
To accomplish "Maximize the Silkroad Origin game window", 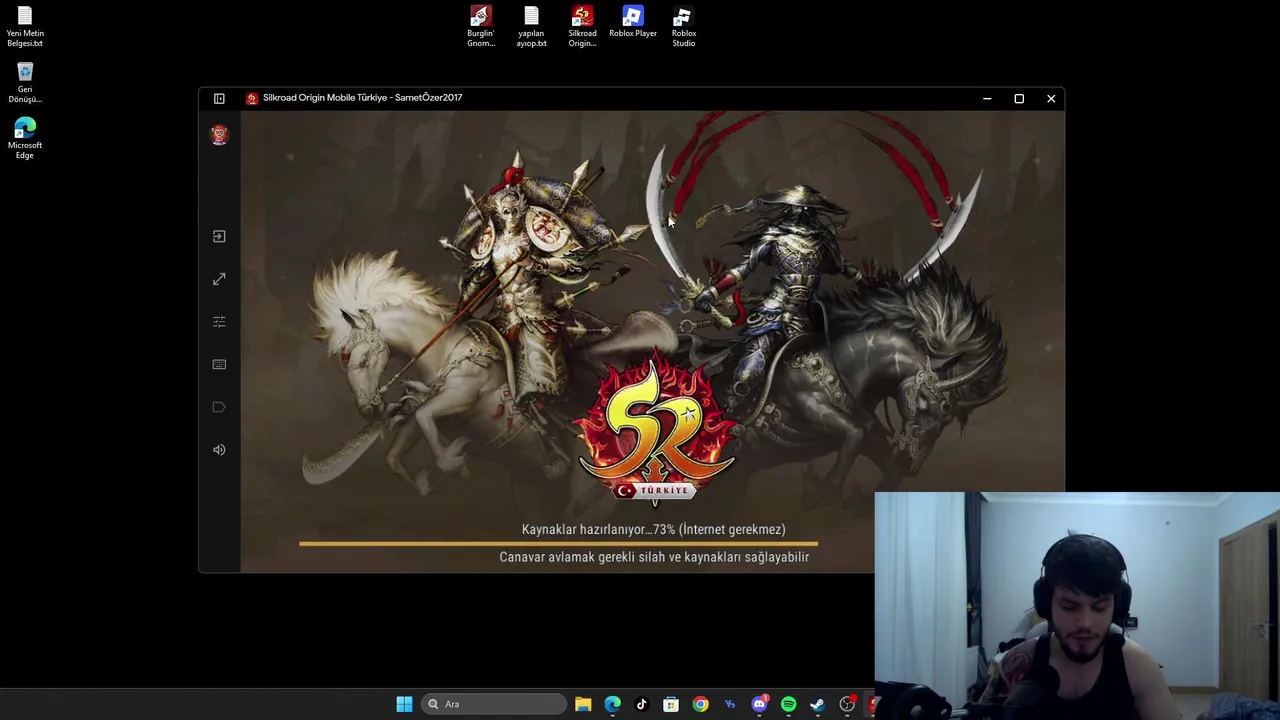I will tap(1019, 98).
